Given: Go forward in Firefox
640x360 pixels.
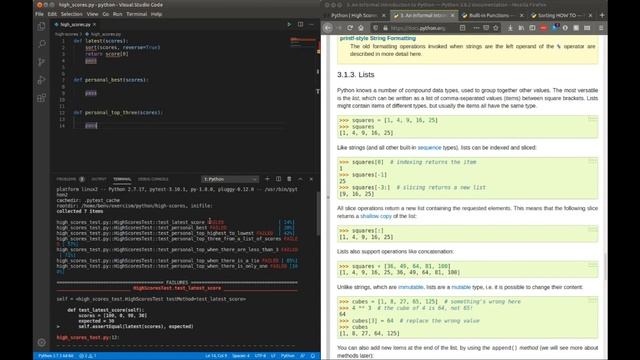Looking at the screenshot, I should (339, 28).
